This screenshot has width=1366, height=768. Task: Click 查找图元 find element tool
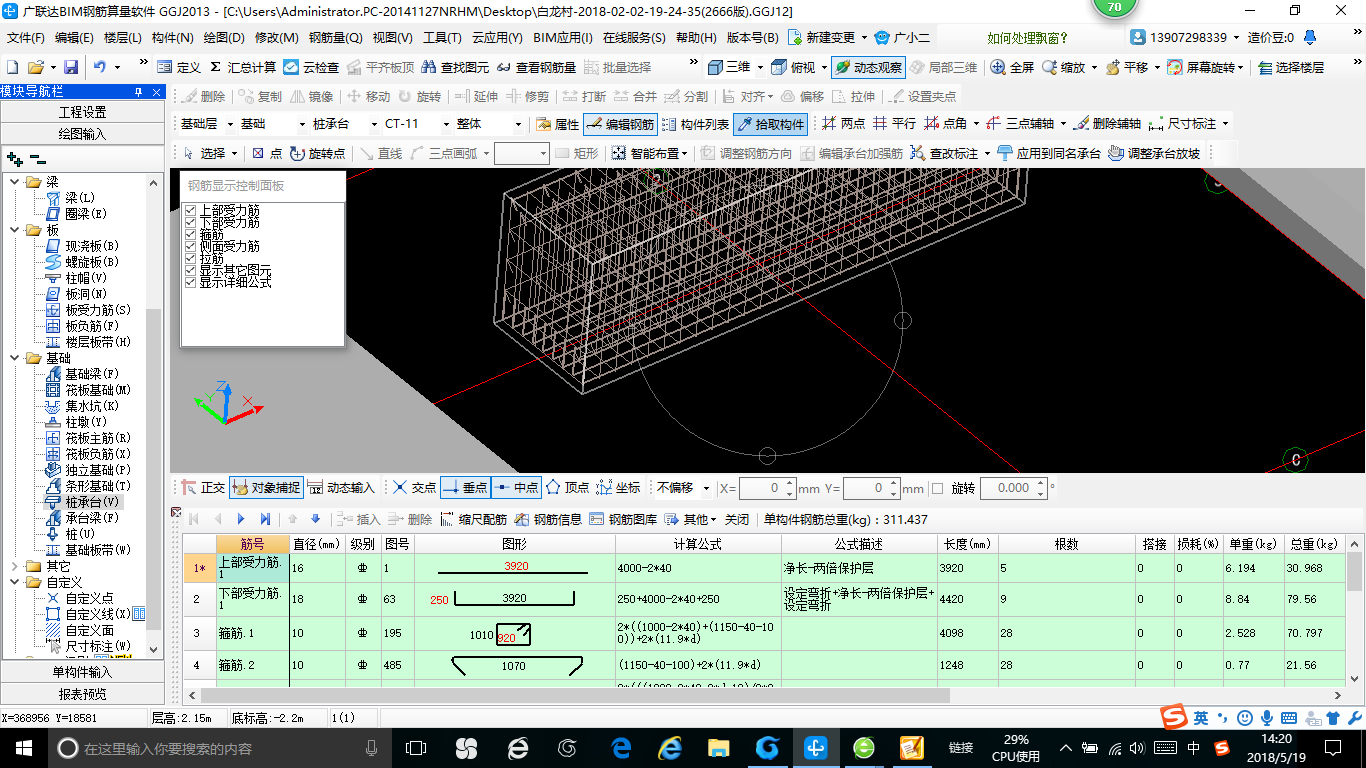click(455, 67)
